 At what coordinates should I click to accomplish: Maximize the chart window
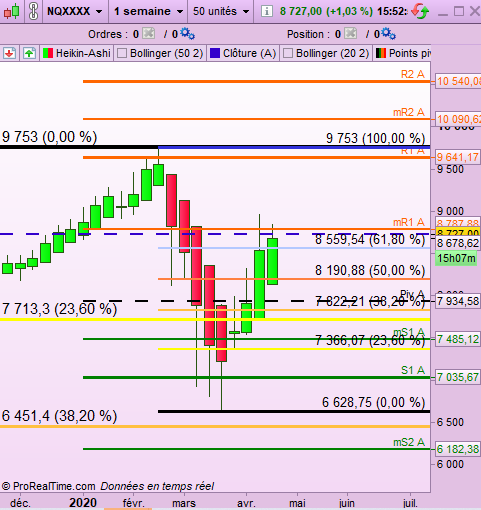[x=459, y=11]
